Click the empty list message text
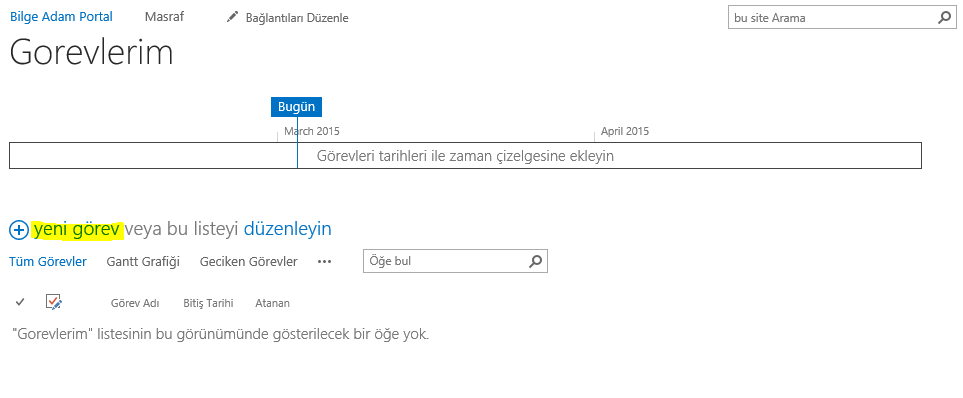 coord(220,335)
